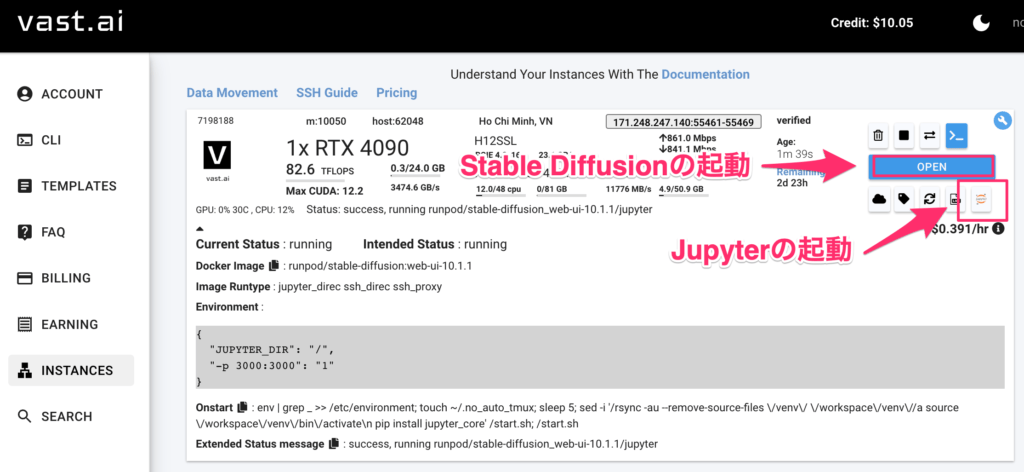
Task: Click the swap arrows data transfer icon
Action: point(929,136)
